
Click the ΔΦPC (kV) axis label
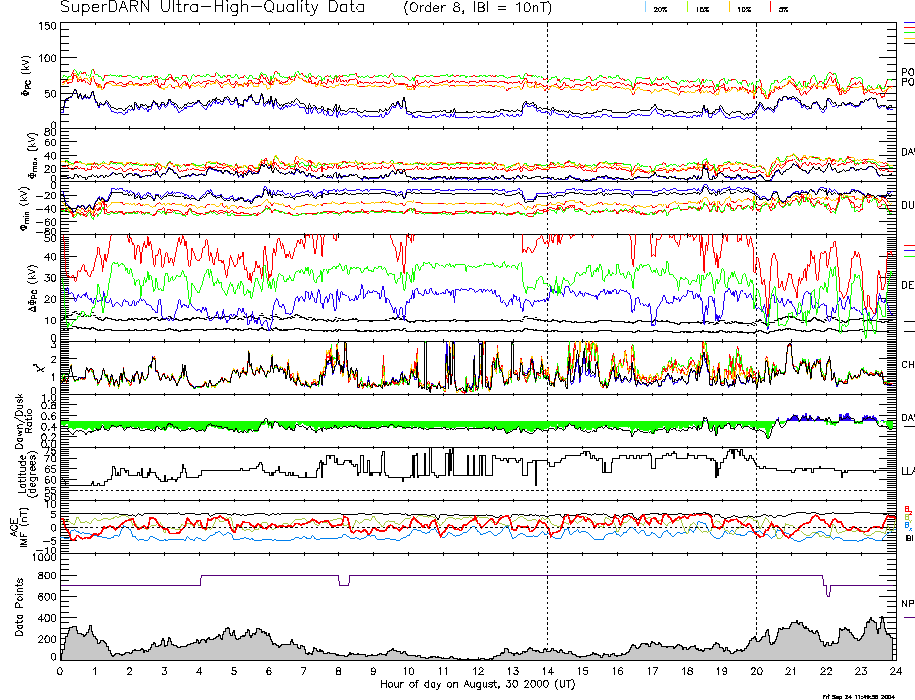34,286
